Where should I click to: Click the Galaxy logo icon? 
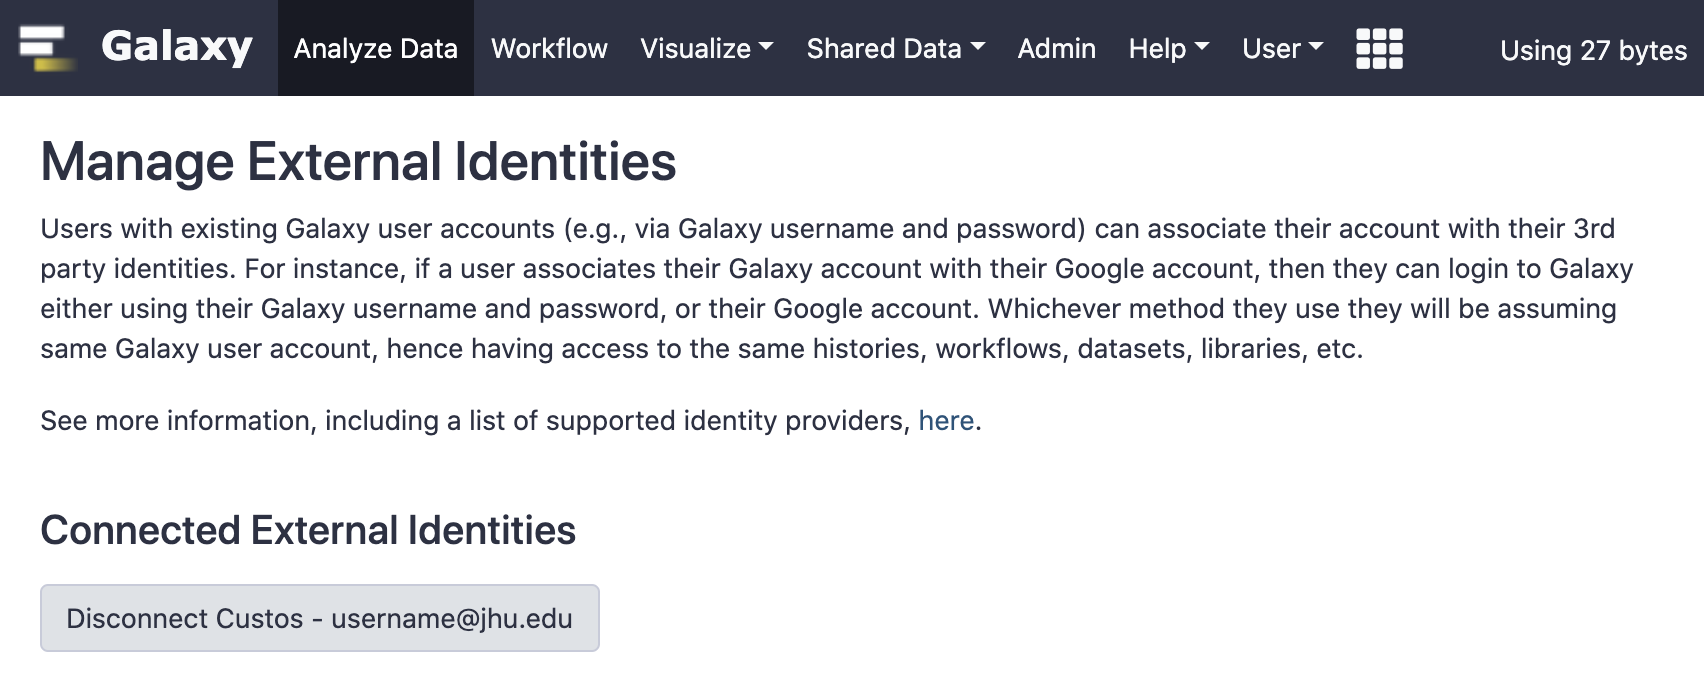coord(46,48)
